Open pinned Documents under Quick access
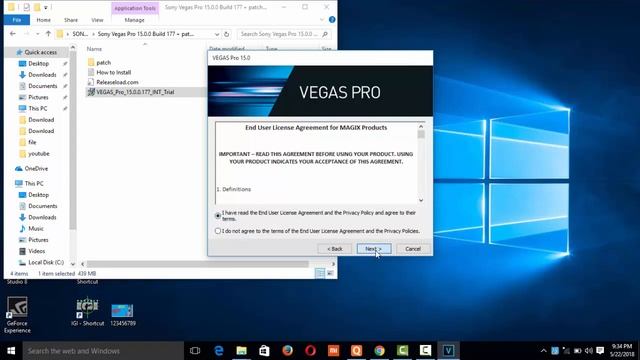Viewport: 640px width, 360px height. (x=42, y=86)
